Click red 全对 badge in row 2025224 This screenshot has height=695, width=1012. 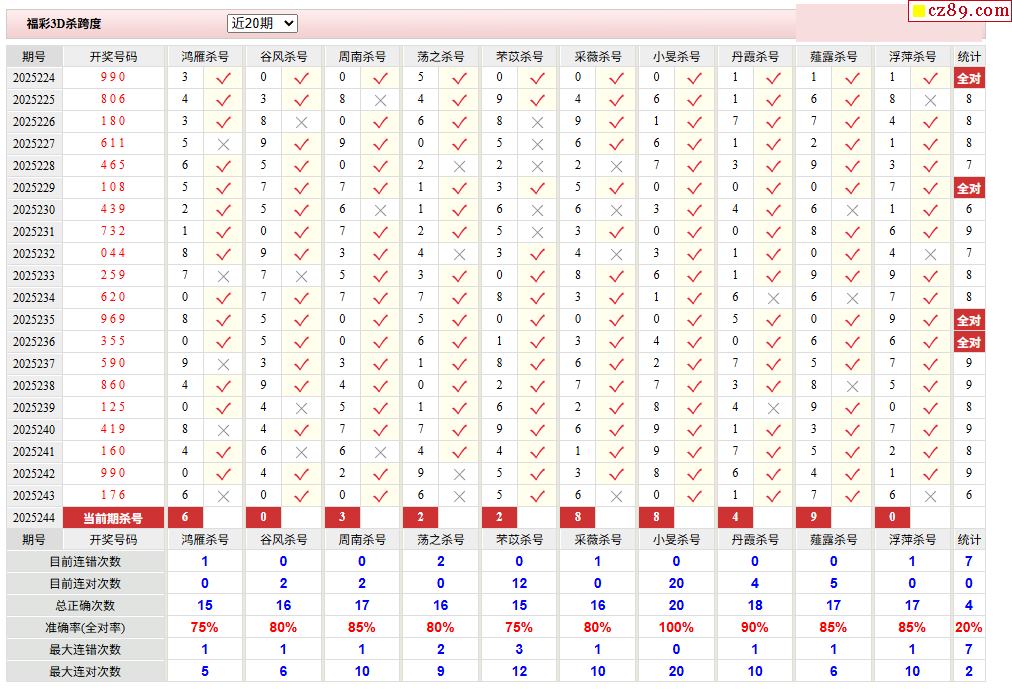tap(969, 78)
